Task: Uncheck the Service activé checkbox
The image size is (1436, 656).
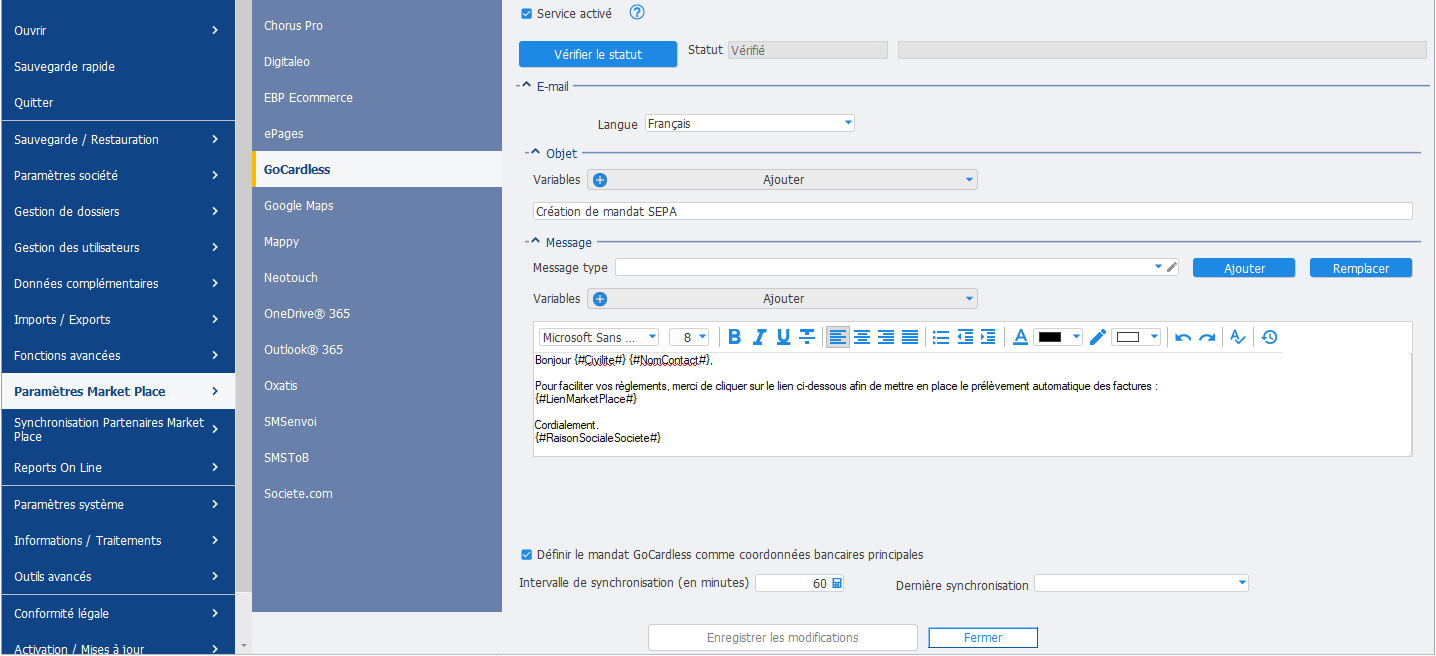Action: pos(527,14)
